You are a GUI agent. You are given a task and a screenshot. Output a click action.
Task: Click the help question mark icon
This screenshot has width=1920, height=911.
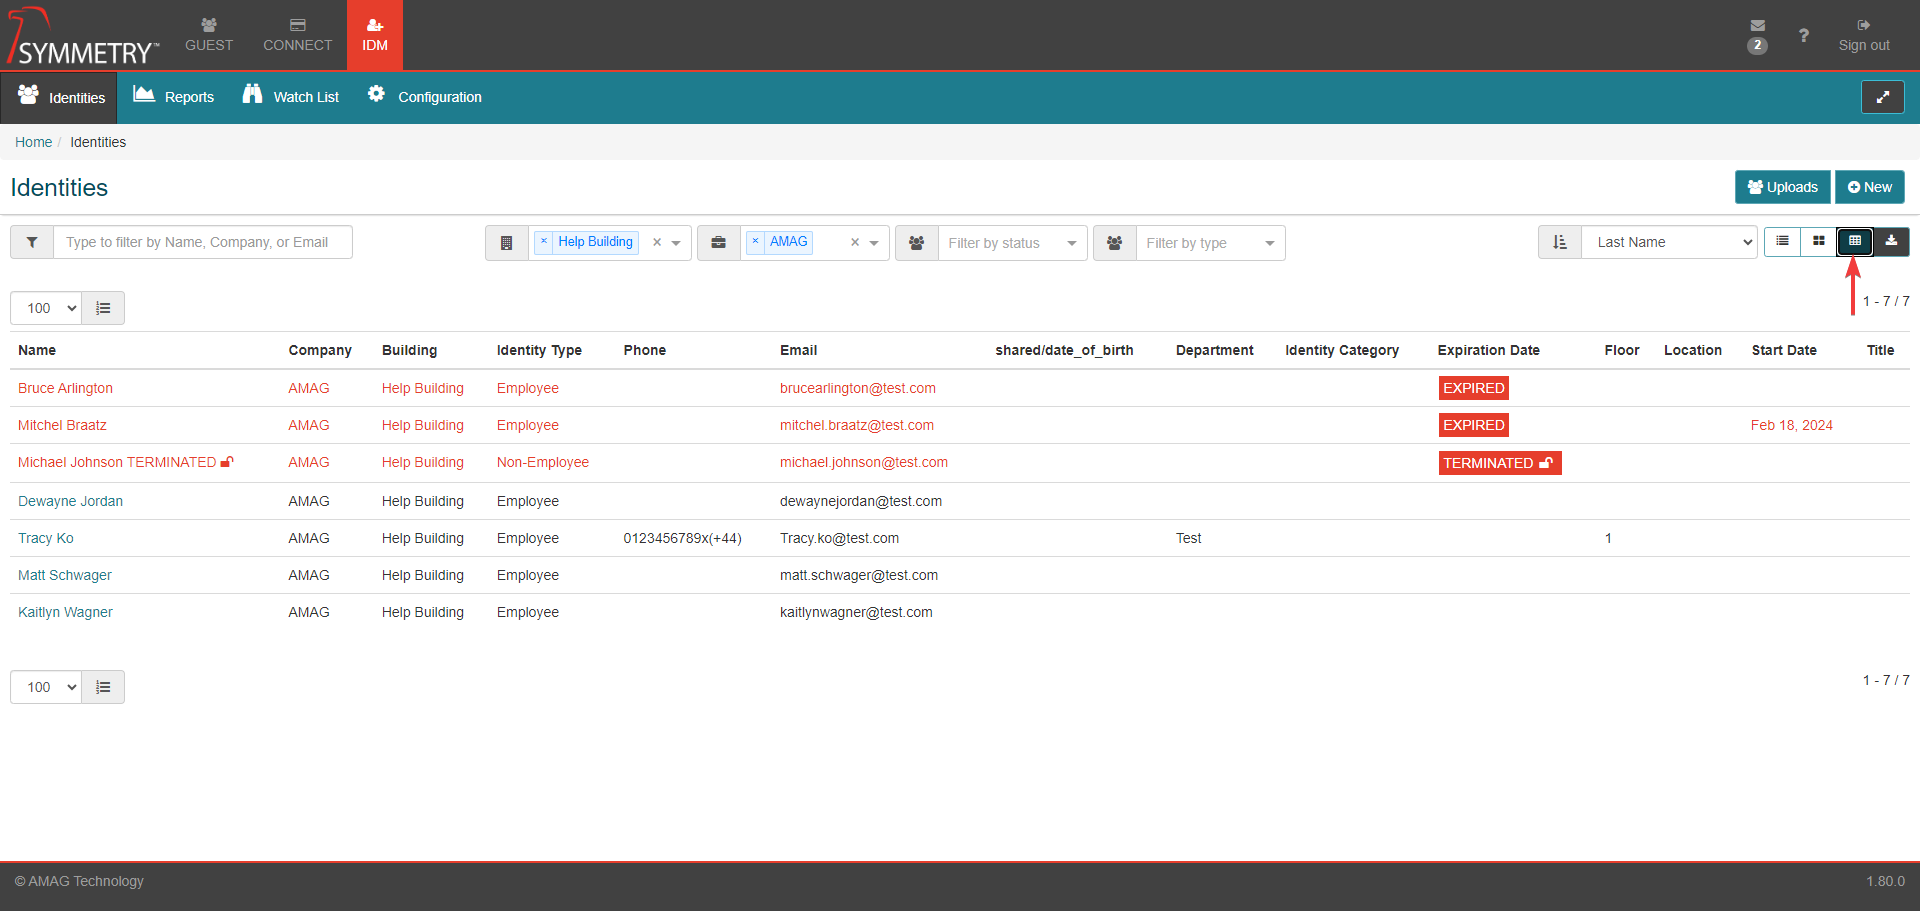pos(1803,36)
